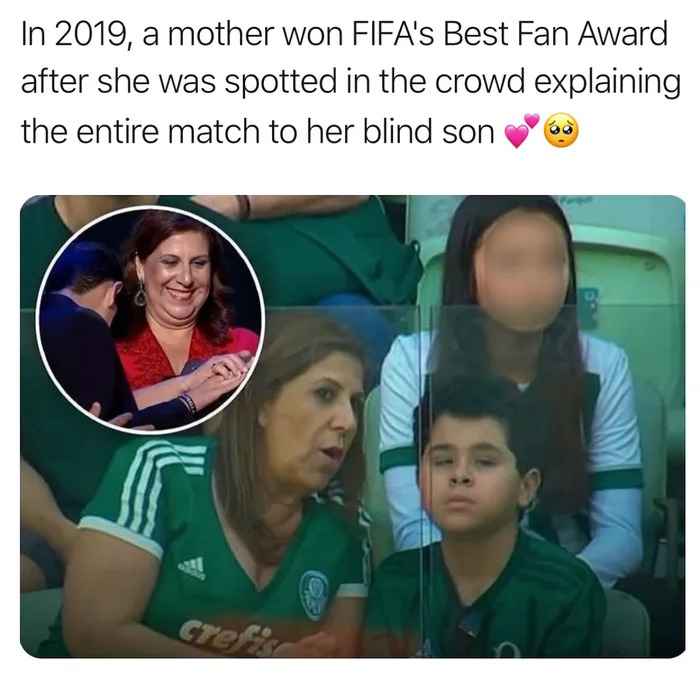Click the words "blind son" in caption
This screenshot has width=700, height=700.
click(429, 132)
